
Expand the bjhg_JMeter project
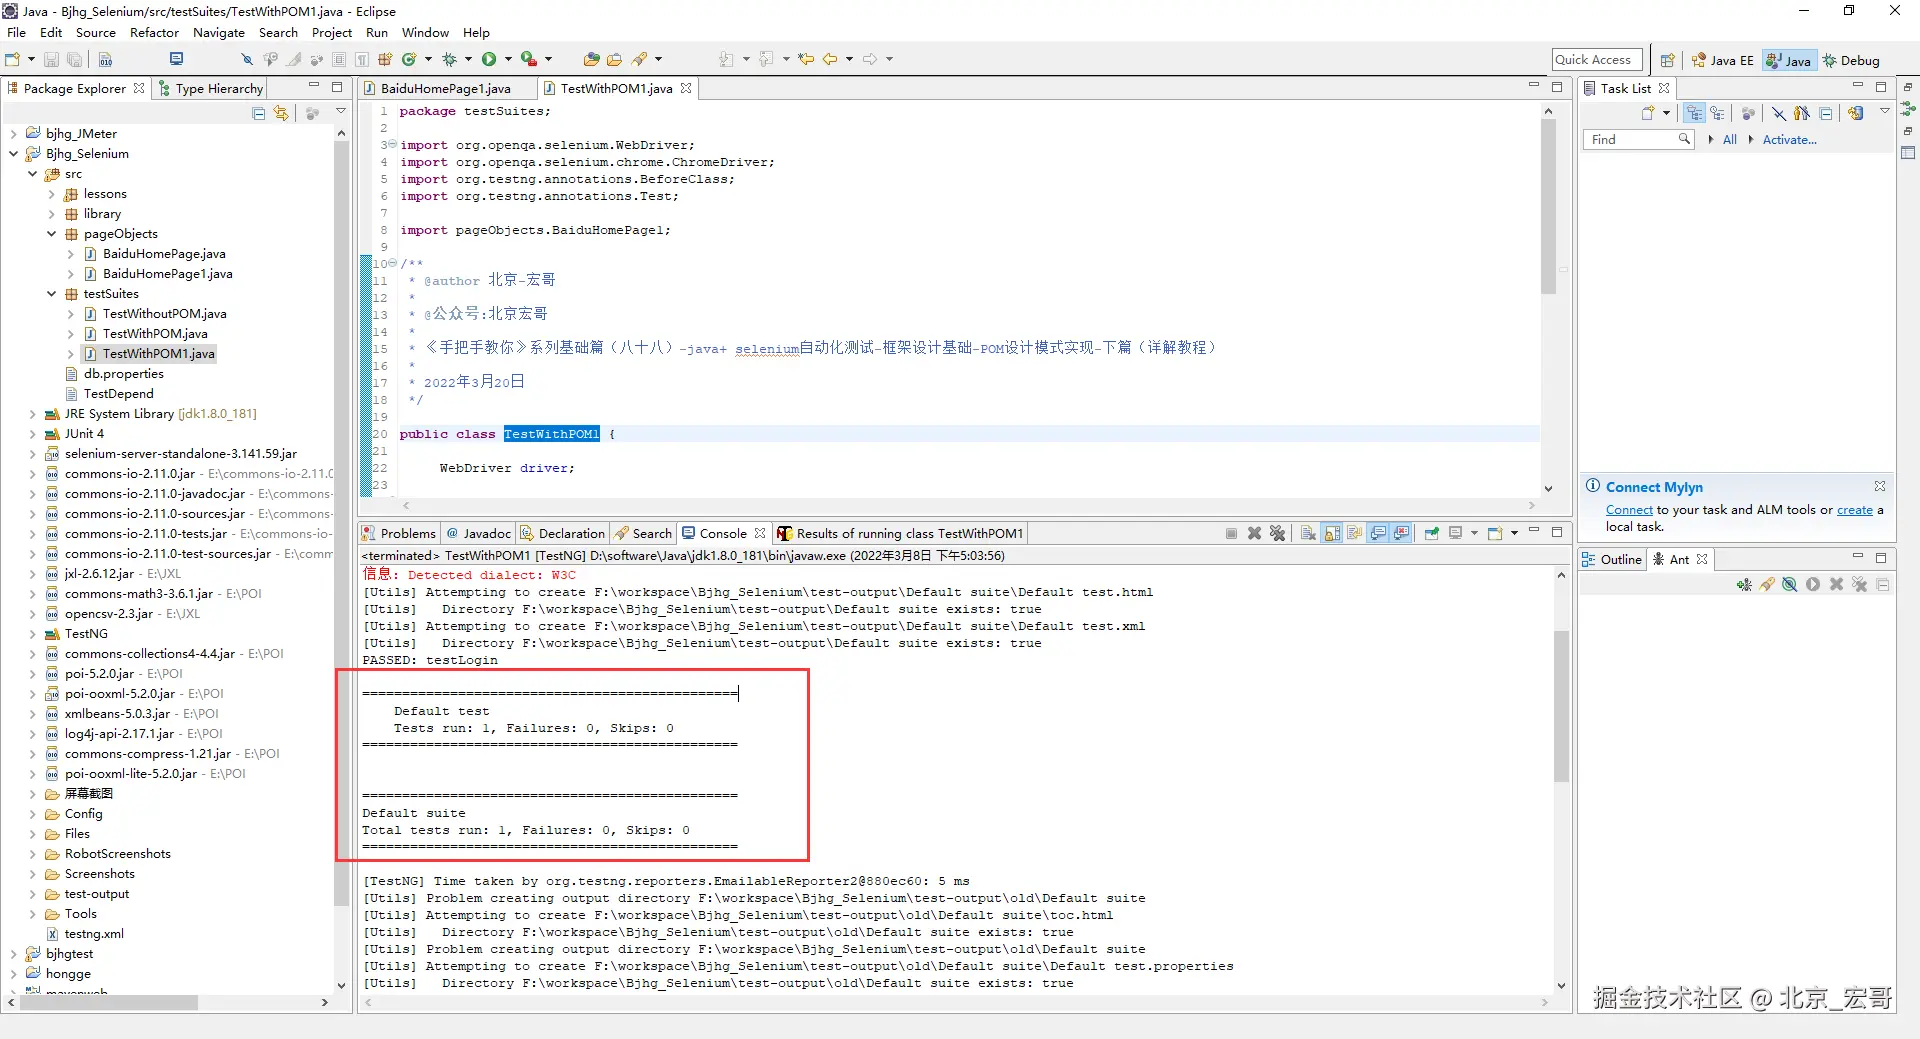coord(14,134)
